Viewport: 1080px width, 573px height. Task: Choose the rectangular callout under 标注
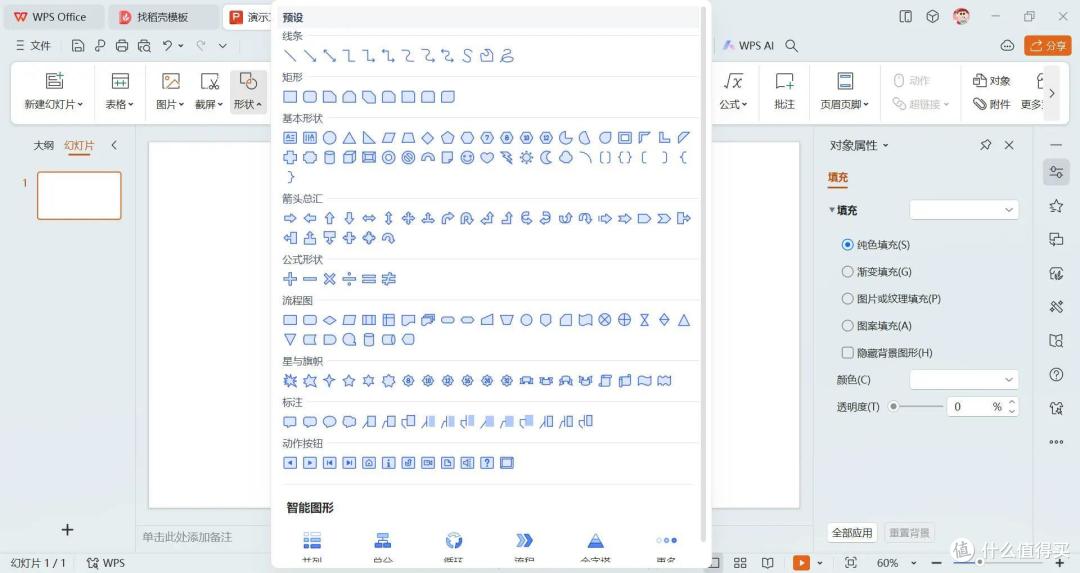(291, 421)
